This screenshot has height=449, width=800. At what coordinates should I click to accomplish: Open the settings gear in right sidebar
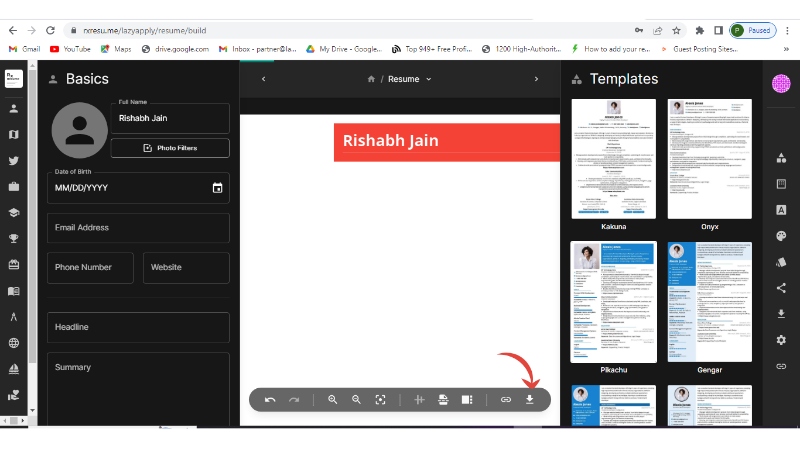pos(781,340)
